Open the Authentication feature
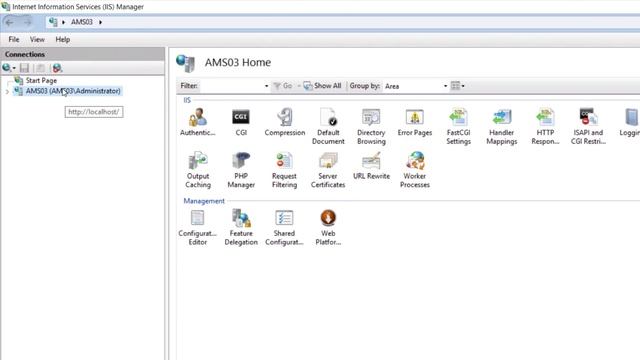 [x=198, y=122]
